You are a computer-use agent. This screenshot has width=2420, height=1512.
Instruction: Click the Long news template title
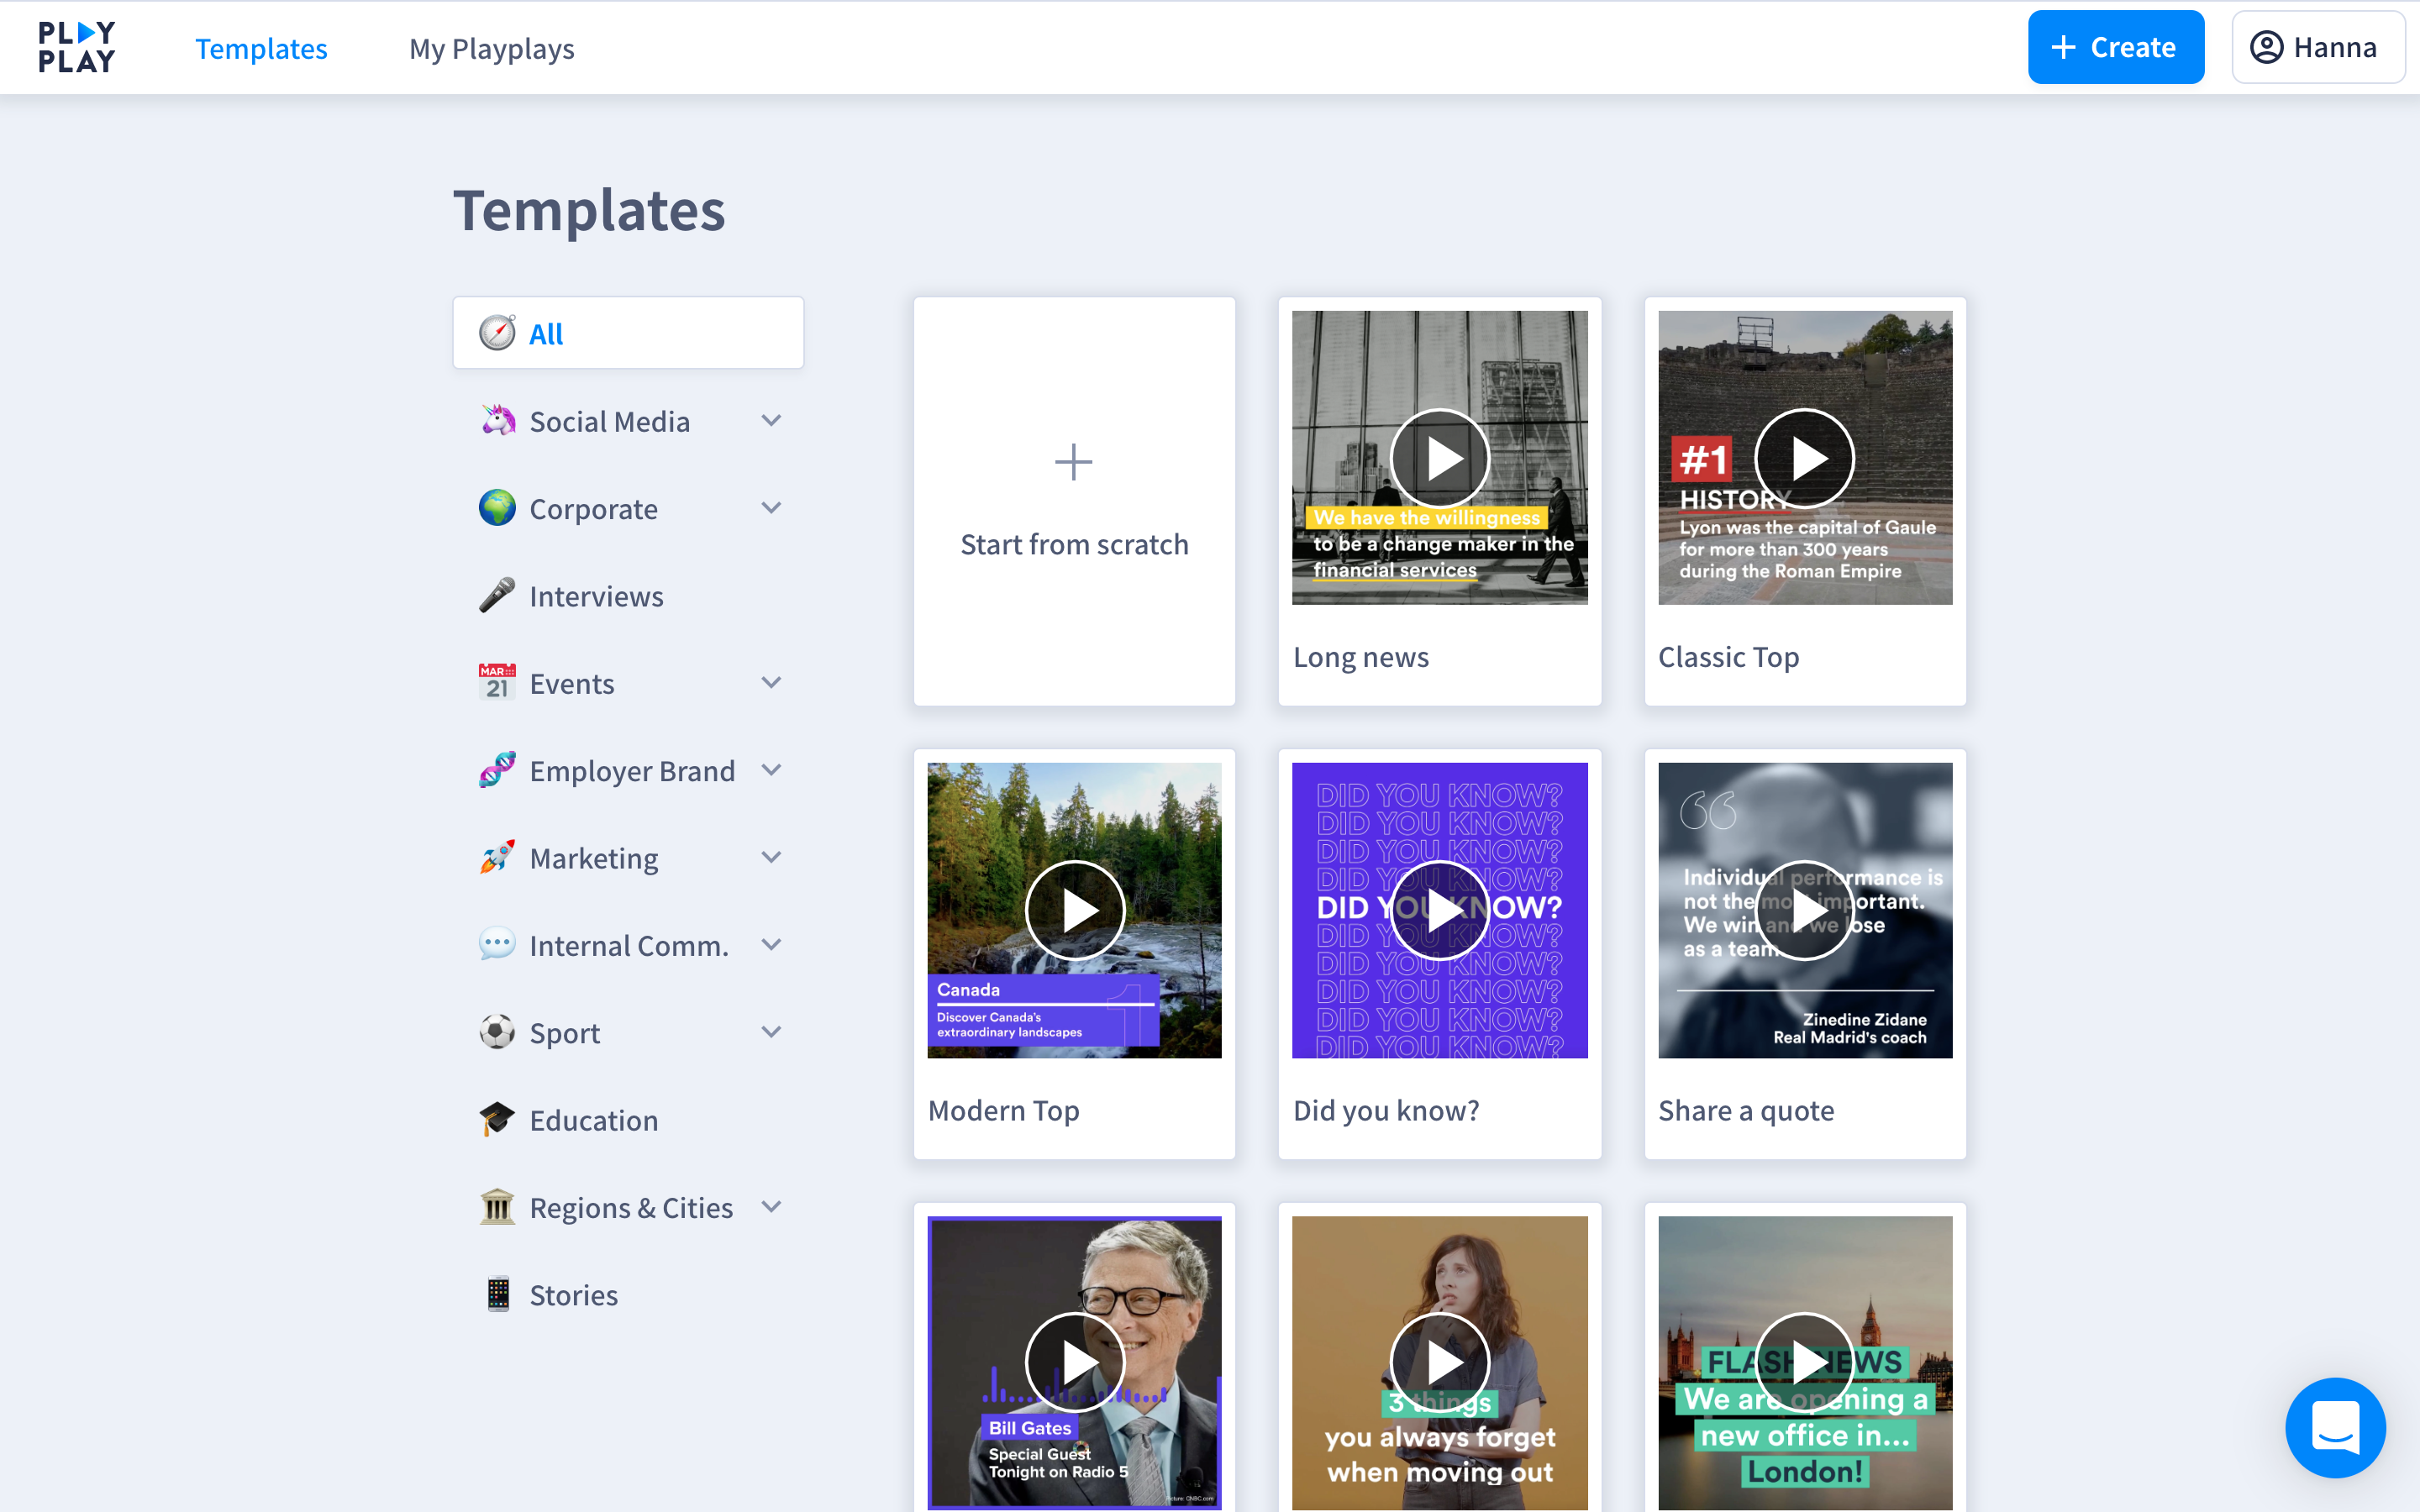(x=1361, y=657)
